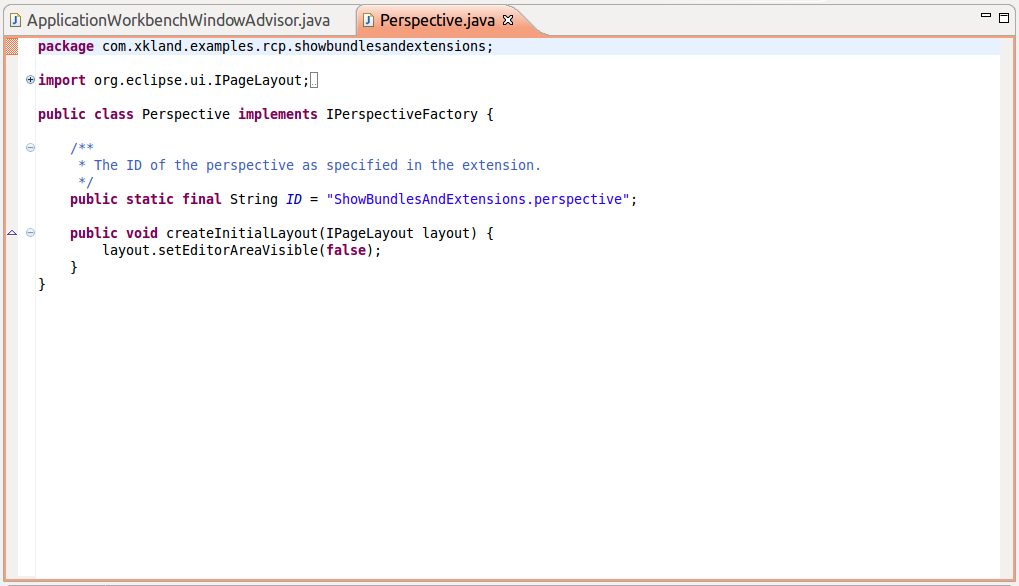Click 'setEditorAreaVisible' method call

pos(238,250)
